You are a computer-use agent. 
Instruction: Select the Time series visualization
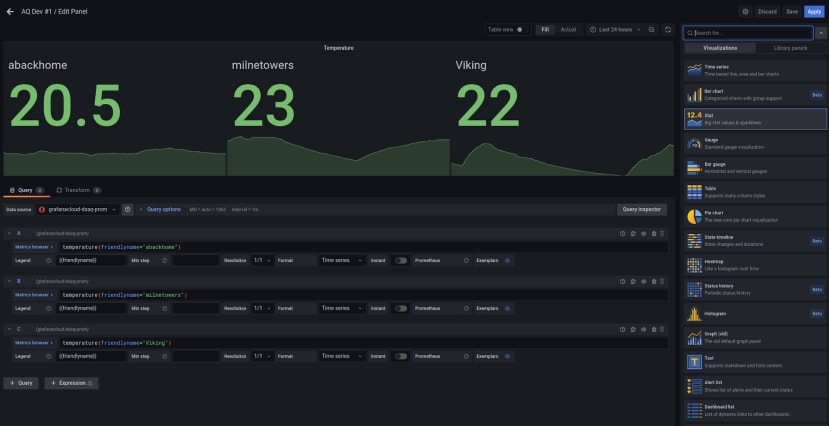pyautogui.click(x=755, y=70)
